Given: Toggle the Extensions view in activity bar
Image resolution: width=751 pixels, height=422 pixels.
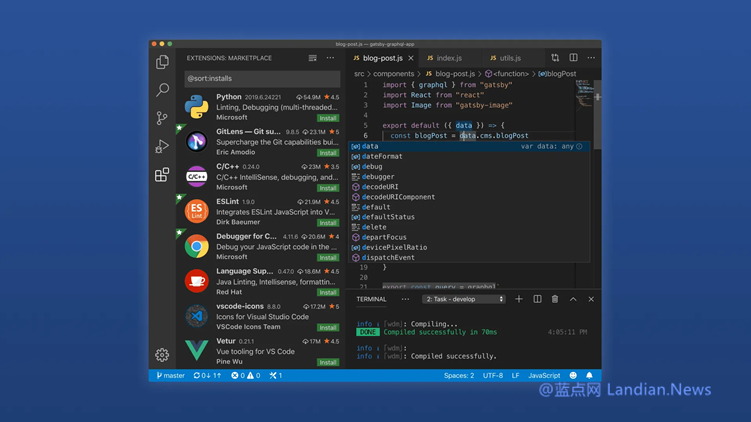Looking at the screenshot, I should (x=162, y=176).
